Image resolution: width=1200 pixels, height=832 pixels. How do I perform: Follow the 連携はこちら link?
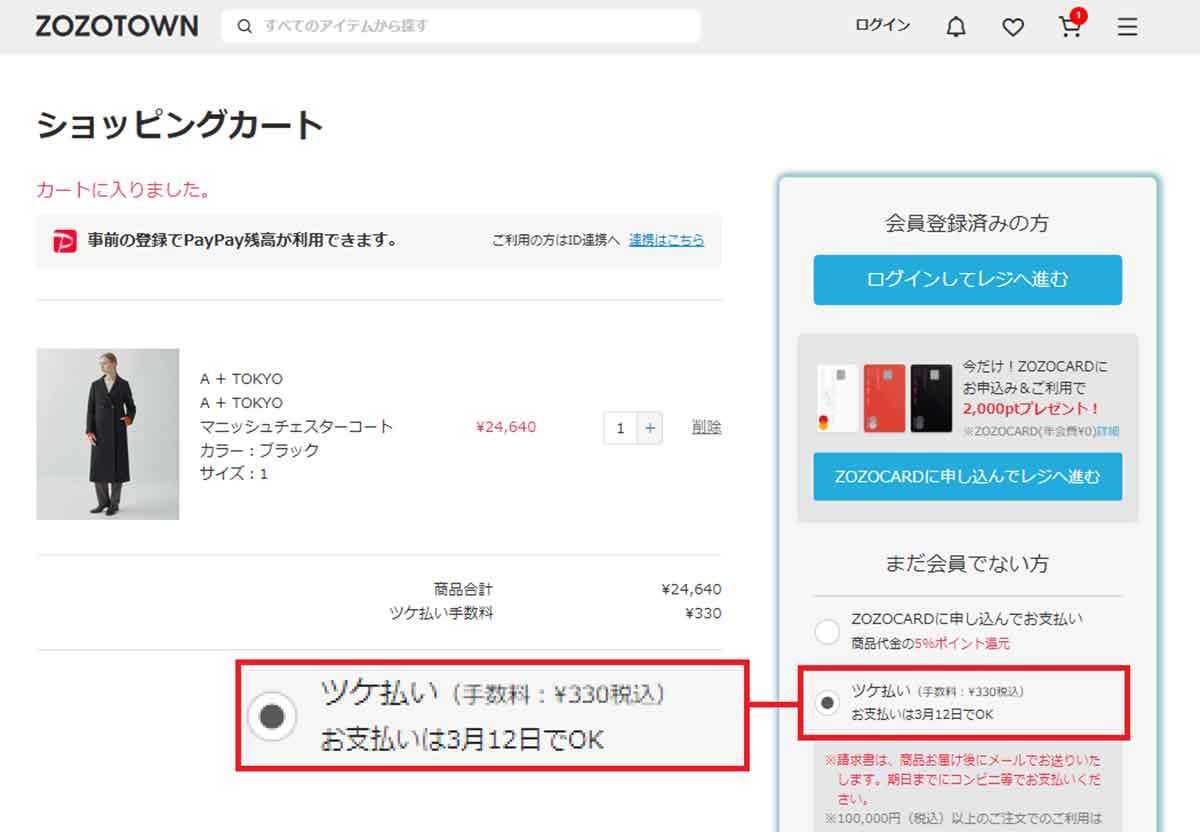click(x=666, y=240)
